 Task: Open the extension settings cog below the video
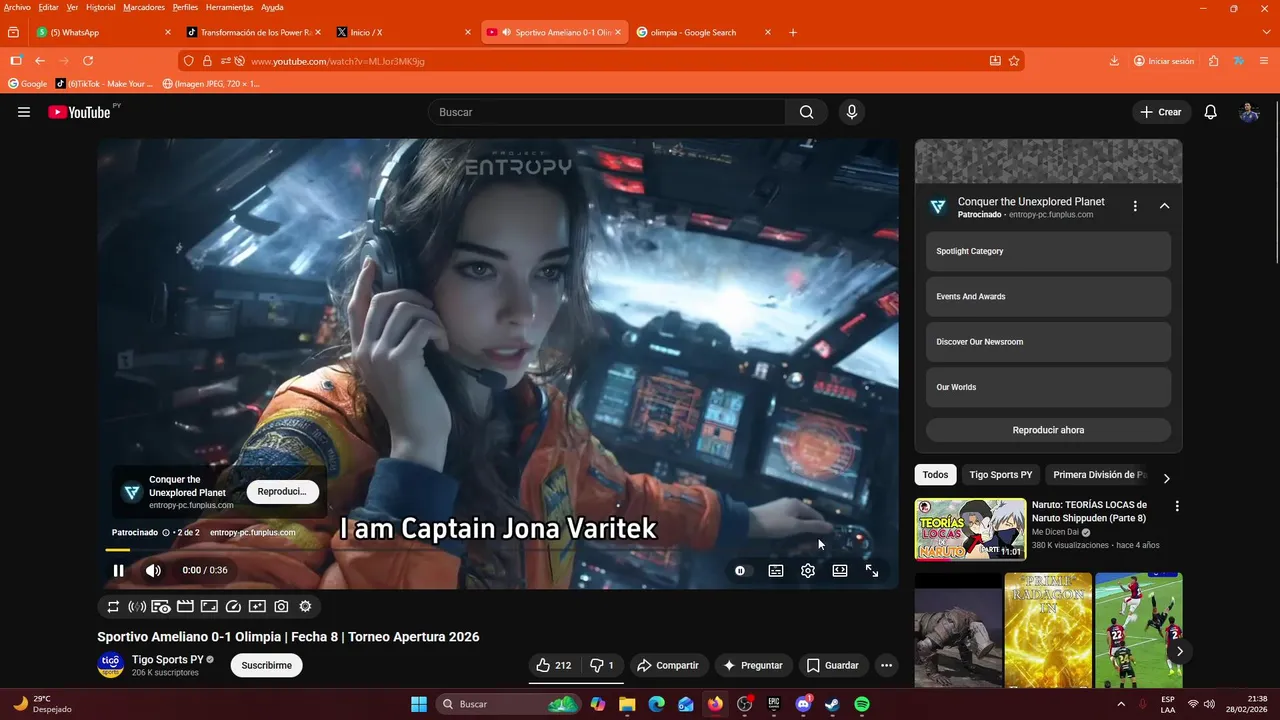click(305, 606)
